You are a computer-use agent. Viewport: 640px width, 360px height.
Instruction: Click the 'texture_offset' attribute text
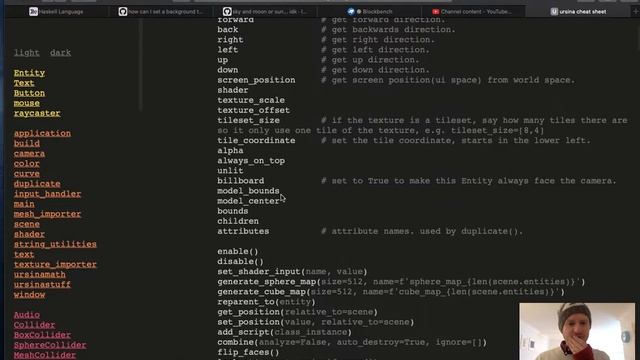coord(253,110)
